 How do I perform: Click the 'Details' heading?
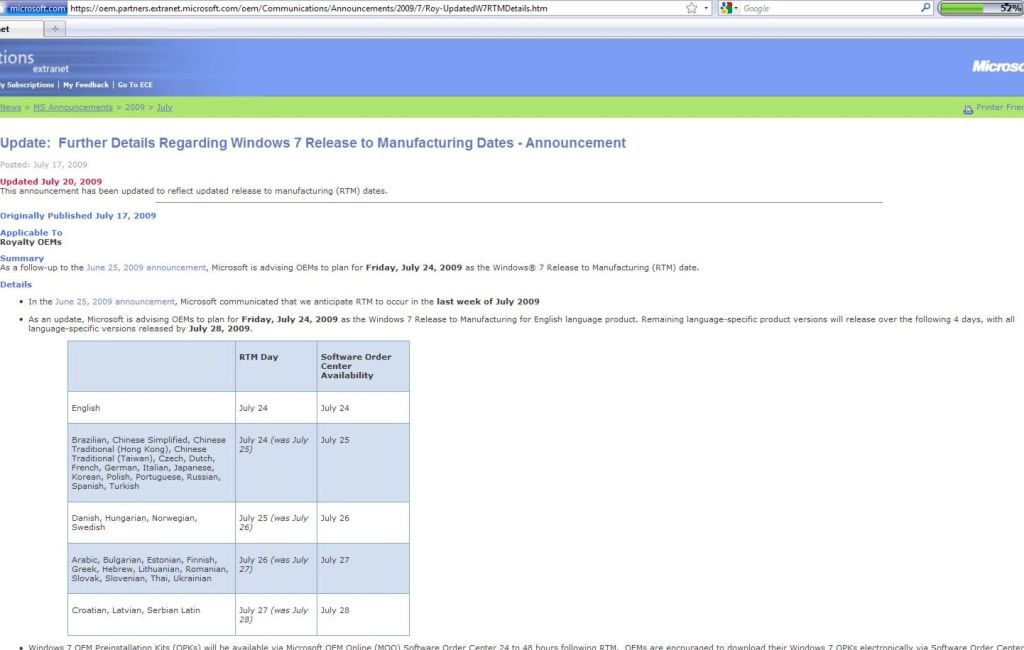(x=16, y=284)
